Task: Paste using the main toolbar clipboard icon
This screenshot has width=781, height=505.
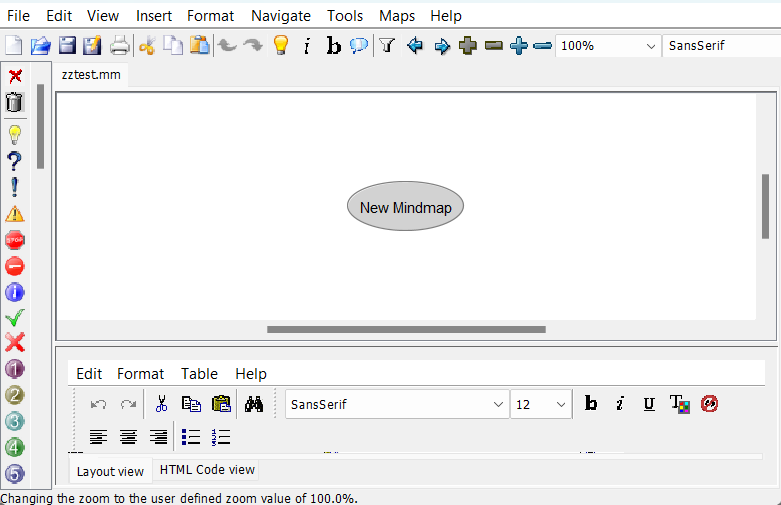Action: coord(200,46)
